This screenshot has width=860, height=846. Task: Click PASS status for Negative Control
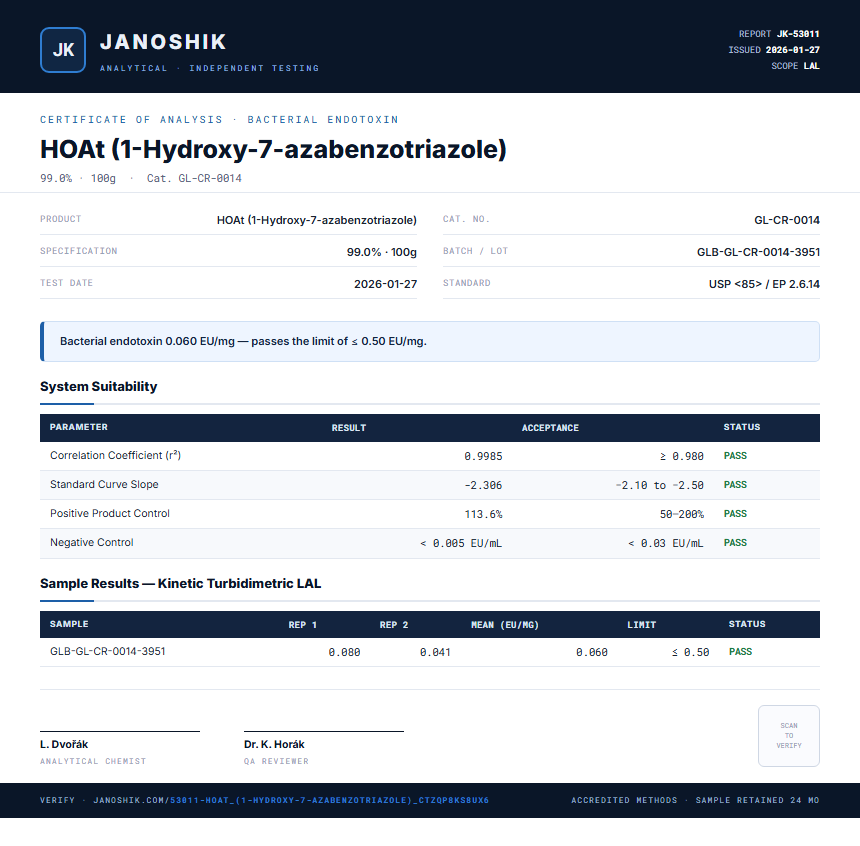click(x=735, y=543)
